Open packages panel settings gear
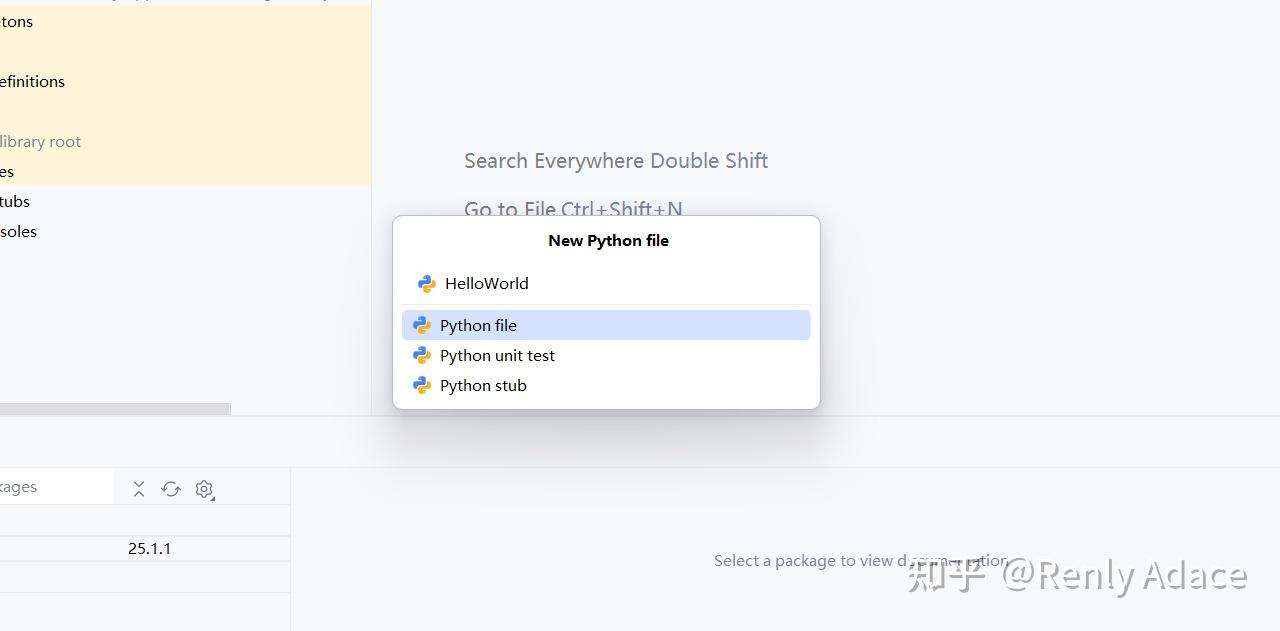Viewport: 1280px width, 631px height. tap(204, 488)
